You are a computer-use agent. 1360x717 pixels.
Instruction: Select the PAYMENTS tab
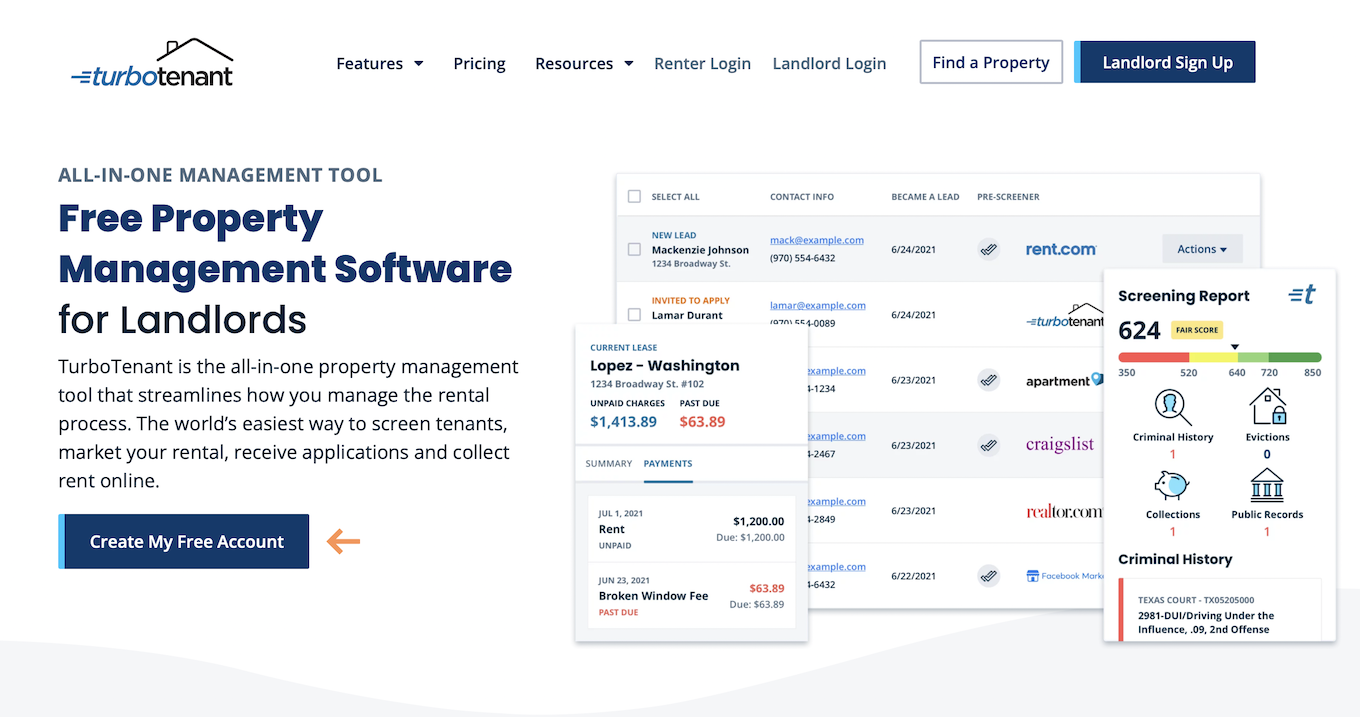tap(668, 463)
